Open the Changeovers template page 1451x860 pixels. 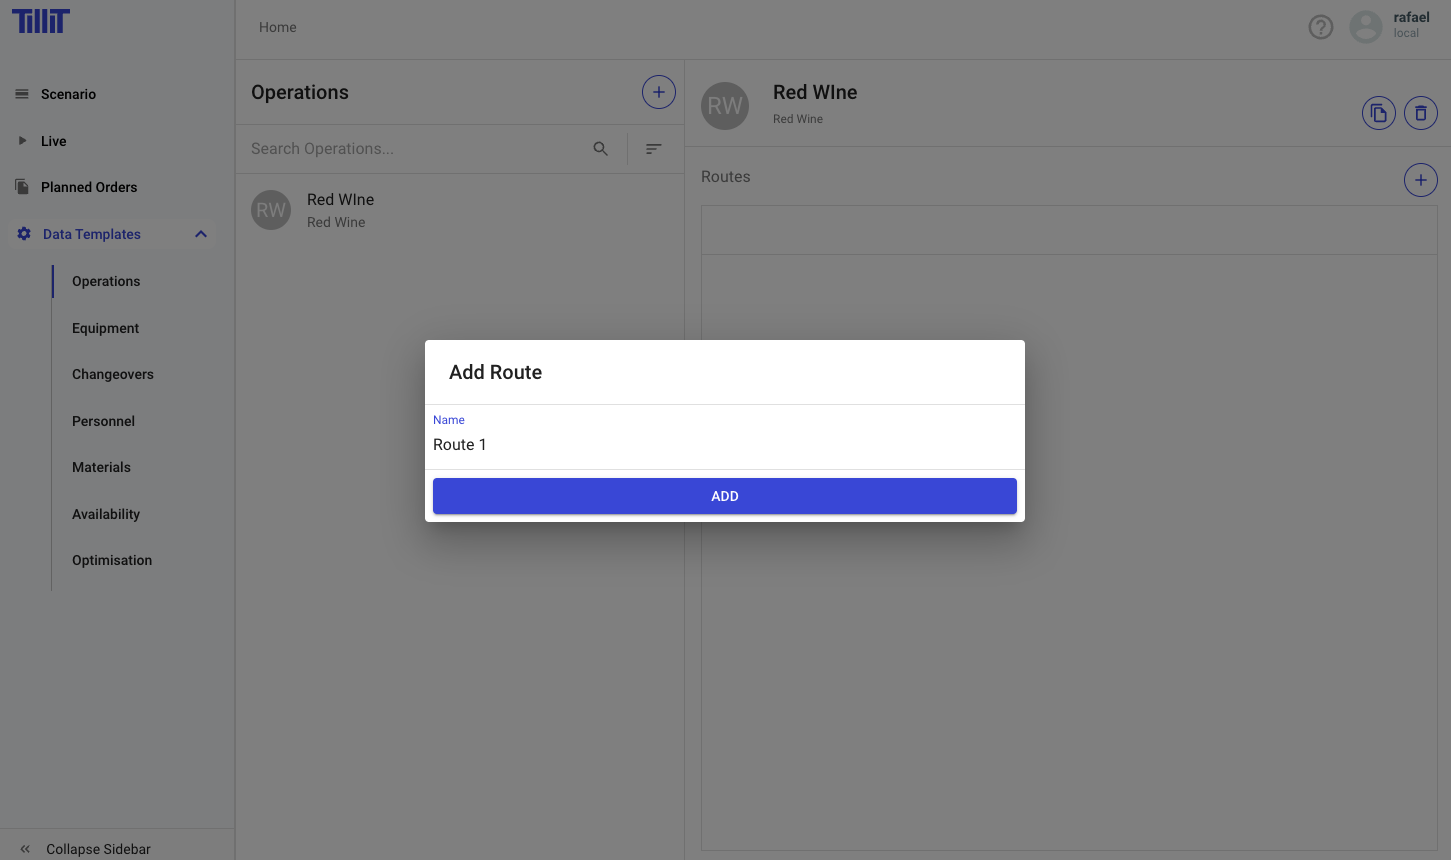pos(113,374)
